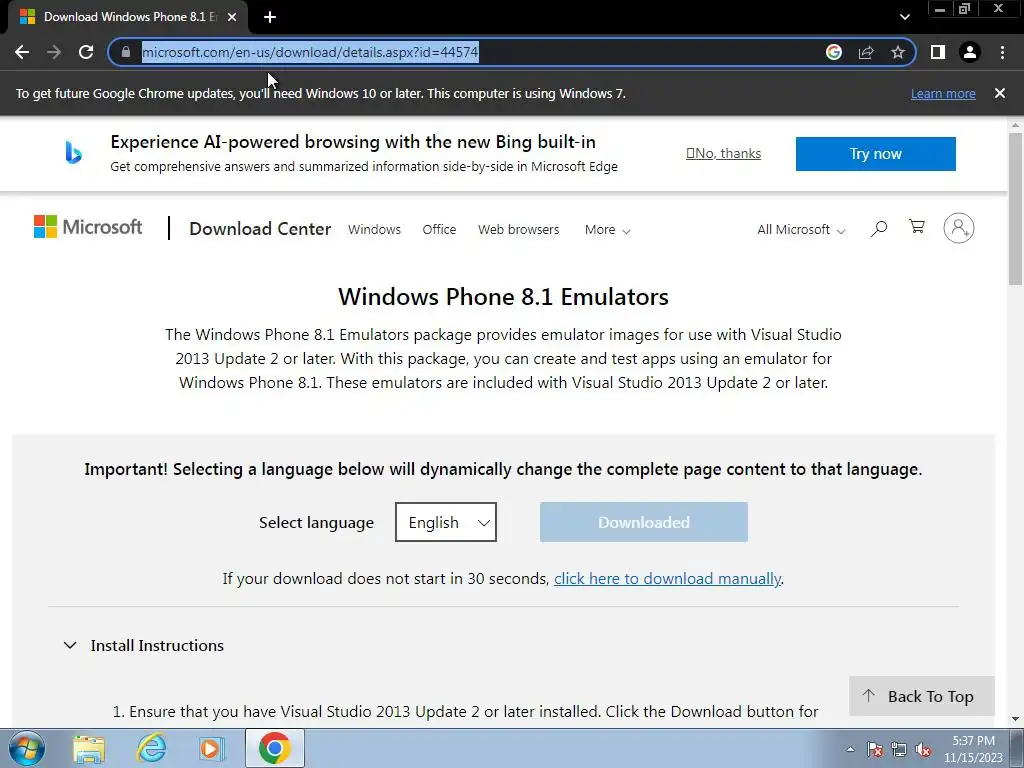The image size is (1024, 768).
Task: Open the Web browsers menu item
Action: pos(519,230)
